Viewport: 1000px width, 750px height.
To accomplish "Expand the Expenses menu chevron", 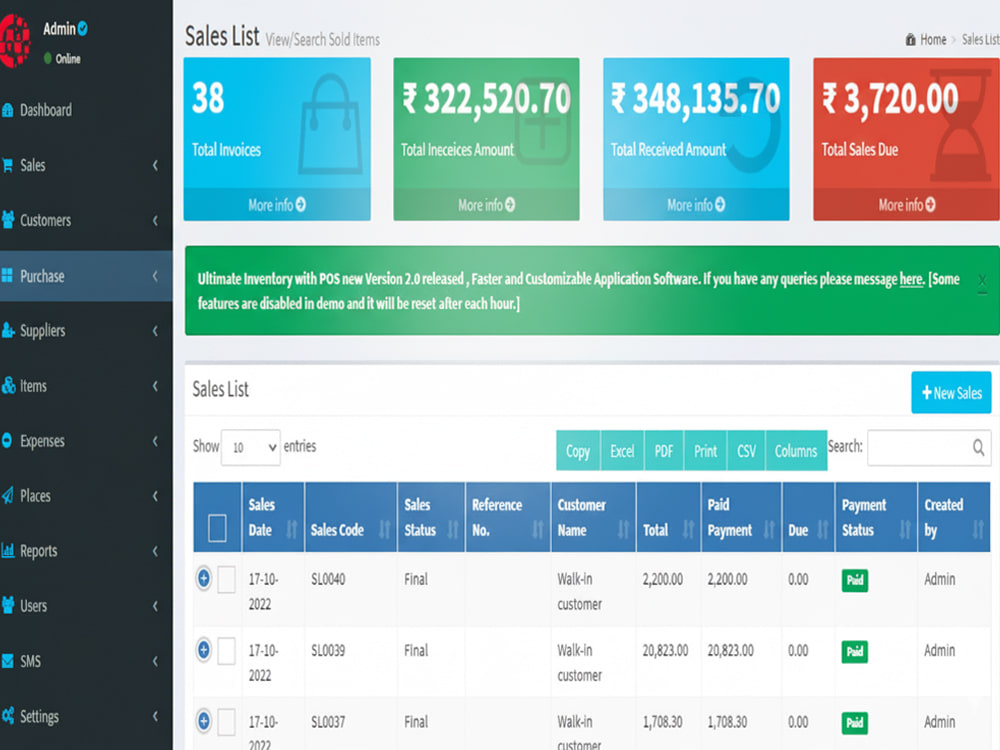I will pos(155,440).
